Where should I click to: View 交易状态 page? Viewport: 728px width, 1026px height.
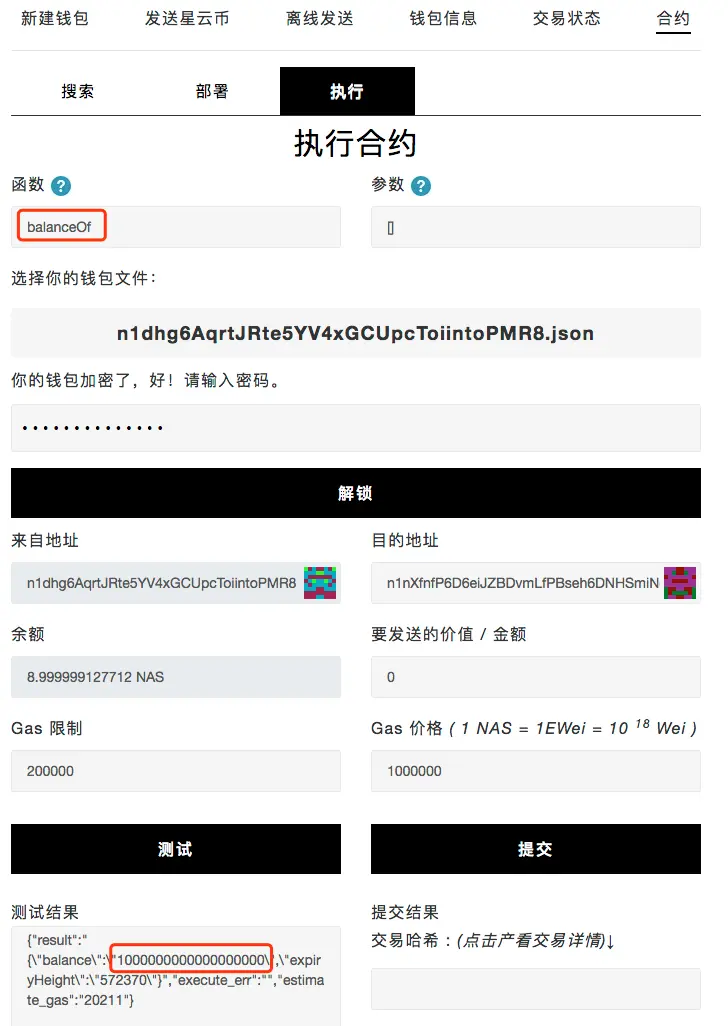click(x=566, y=18)
